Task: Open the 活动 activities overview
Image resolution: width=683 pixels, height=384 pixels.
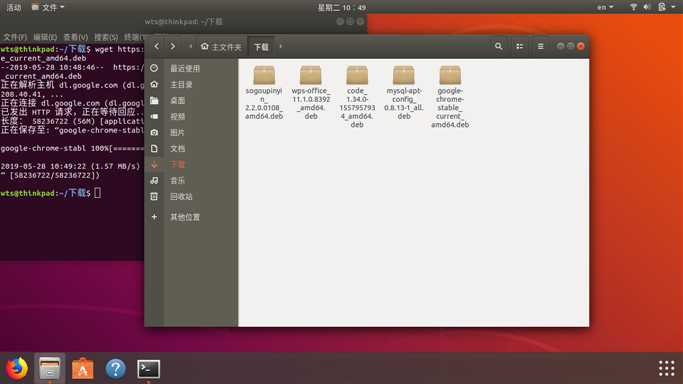Action: 14,7
